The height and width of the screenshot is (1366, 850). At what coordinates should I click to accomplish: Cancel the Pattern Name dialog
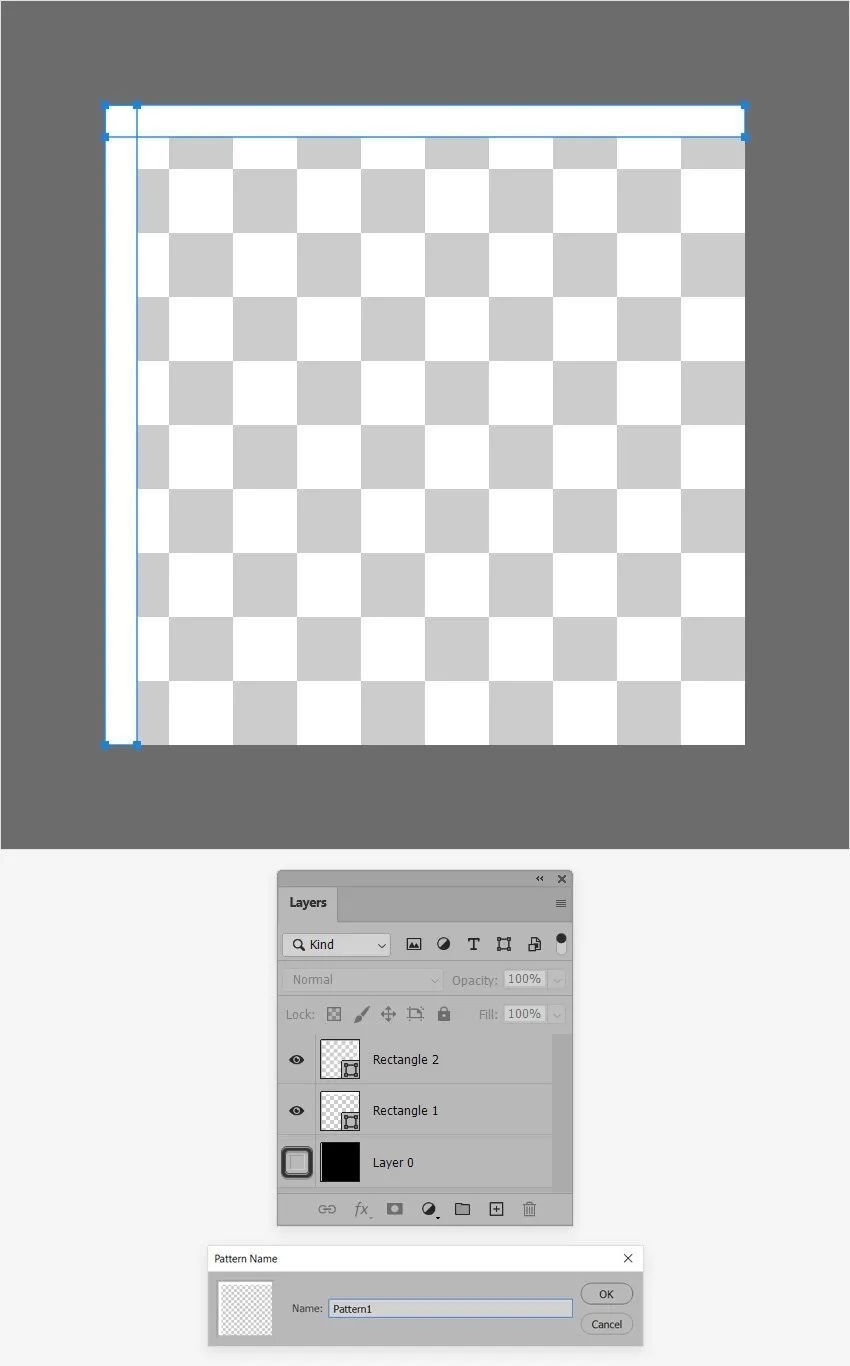(x=606, y=1324)
